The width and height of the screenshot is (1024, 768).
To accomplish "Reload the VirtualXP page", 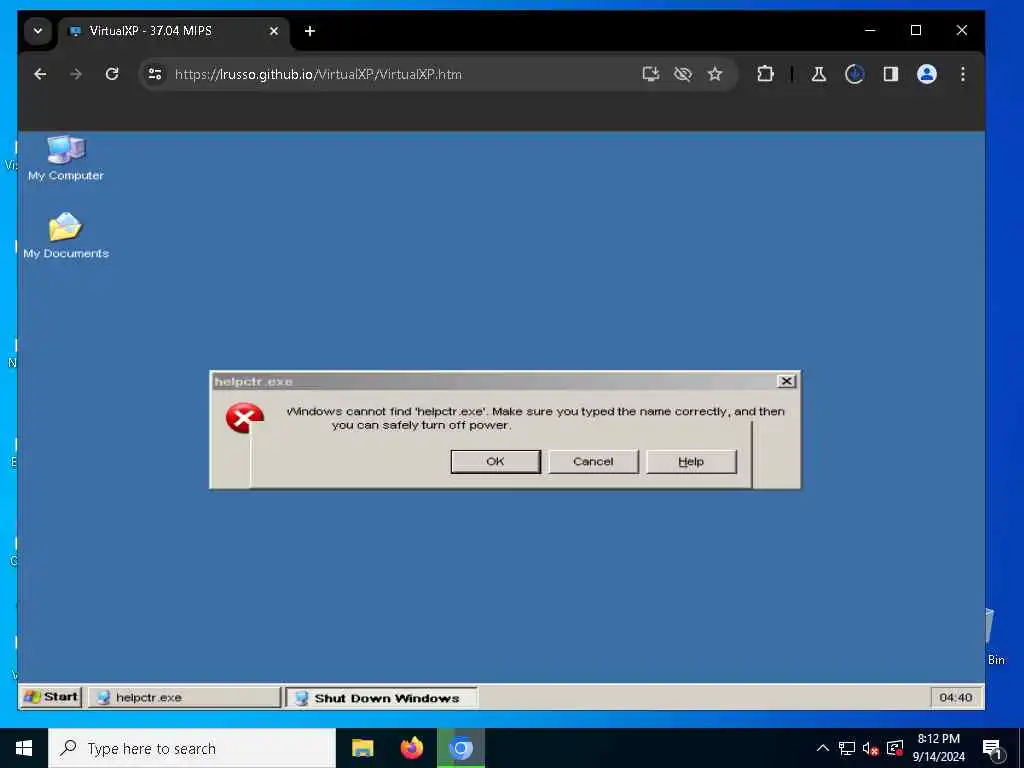I will tap(112, 74).
